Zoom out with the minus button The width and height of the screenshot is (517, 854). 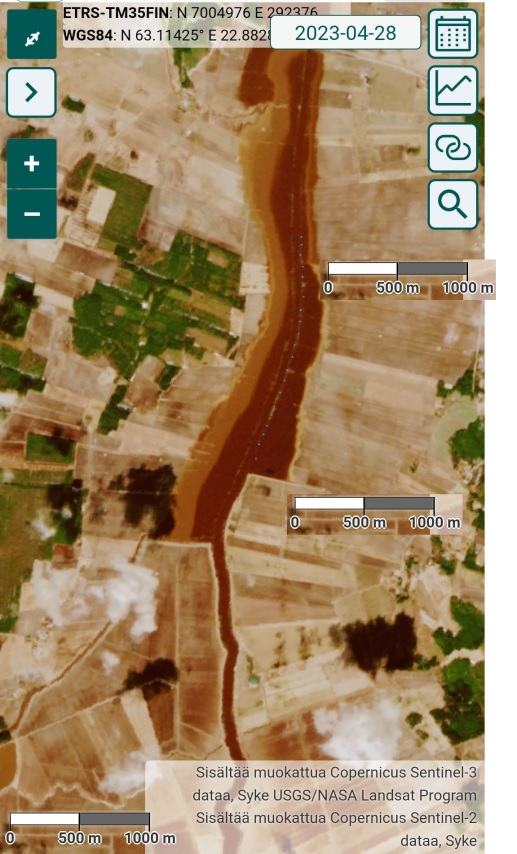click(32, 214)
